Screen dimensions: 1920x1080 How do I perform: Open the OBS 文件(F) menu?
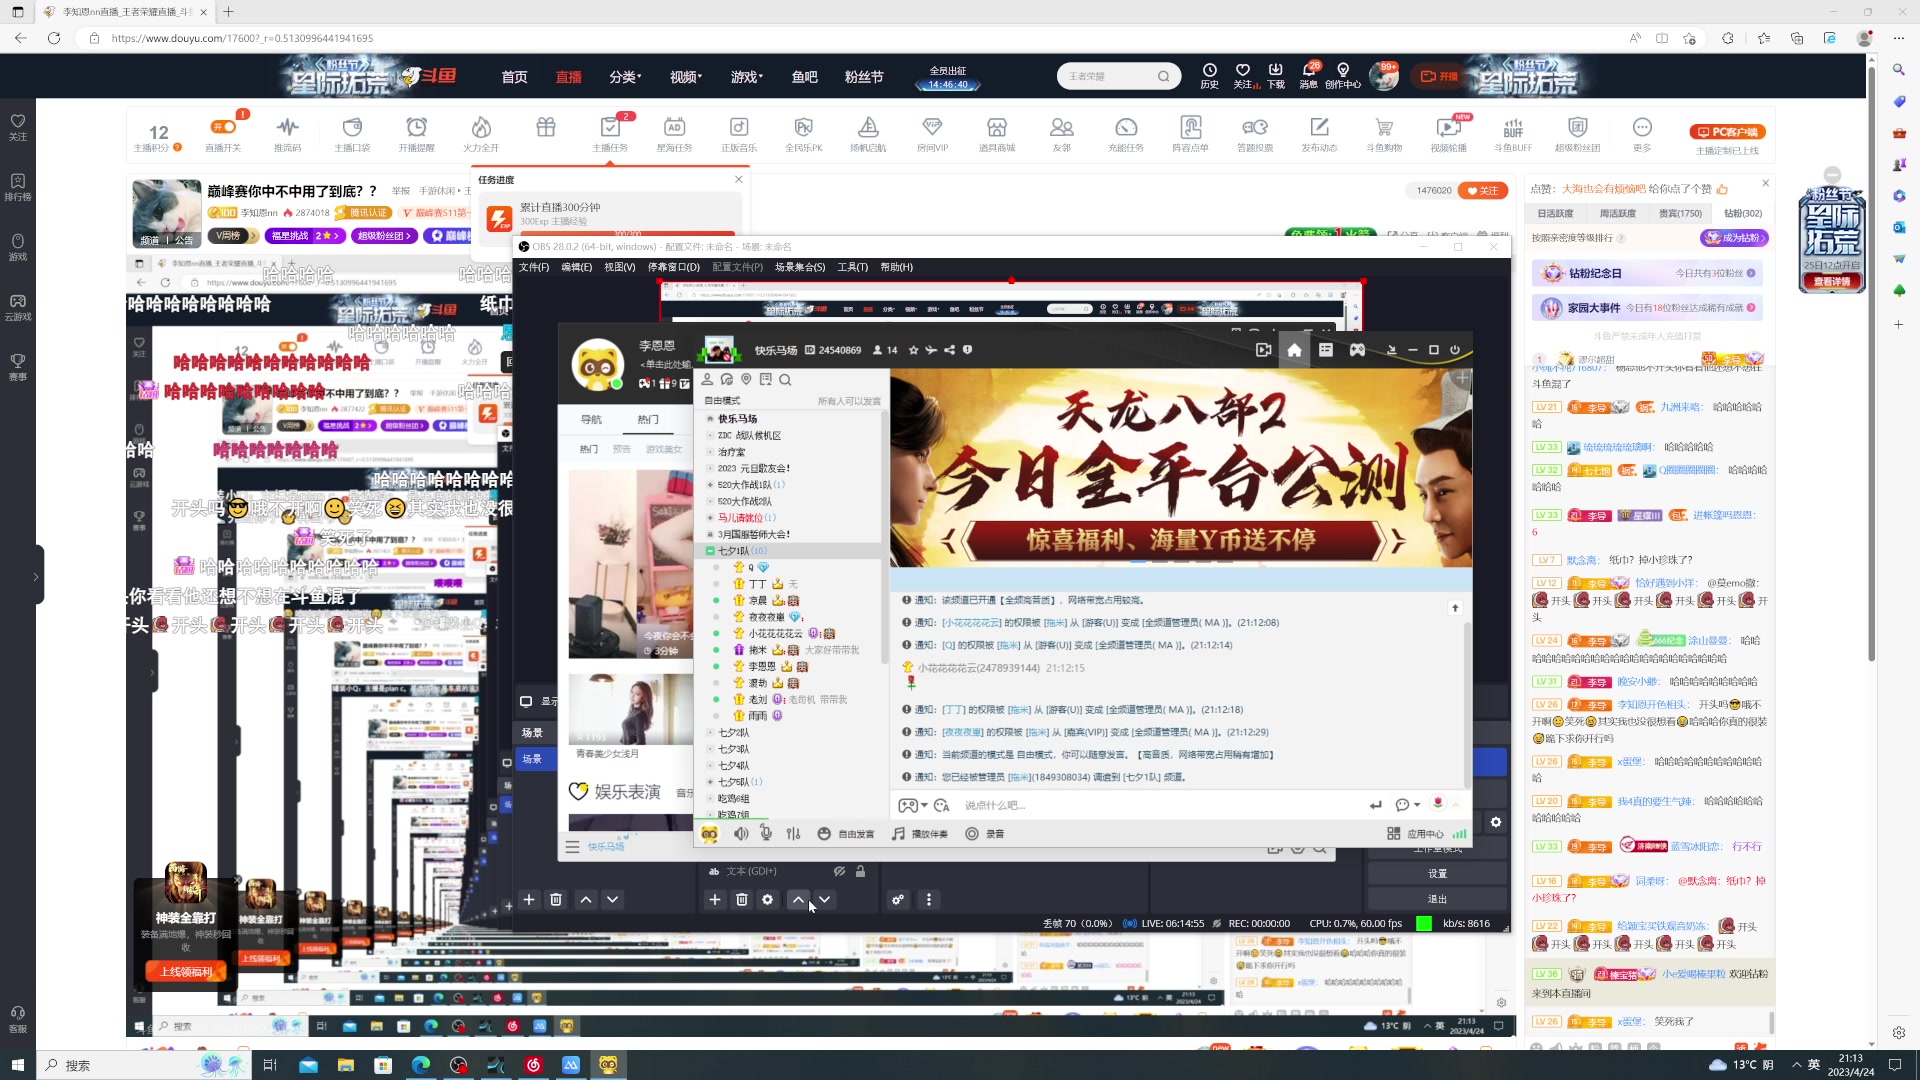pos(534,268)
